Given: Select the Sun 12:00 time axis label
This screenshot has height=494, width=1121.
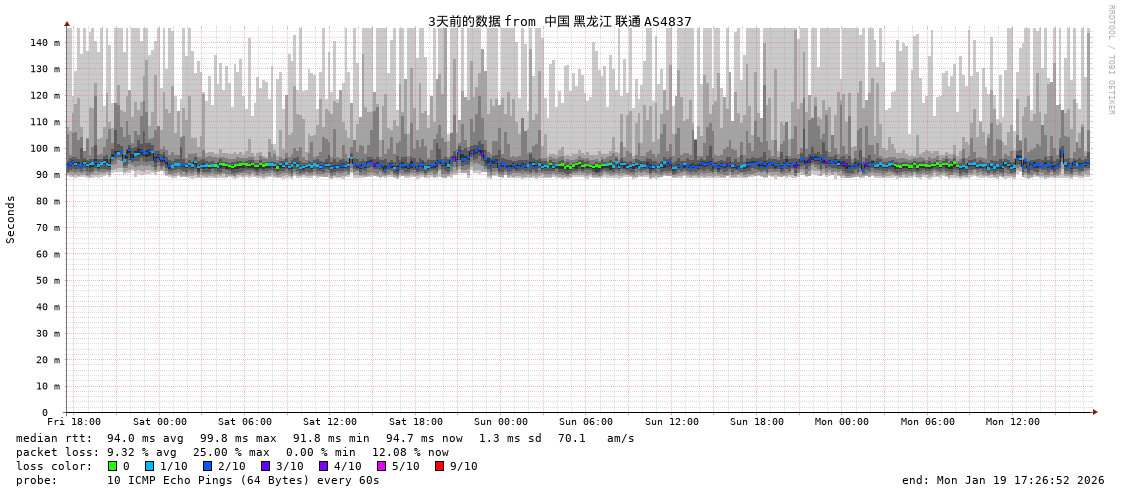Looking at the screenshot, I should click(x=671, y=422).
